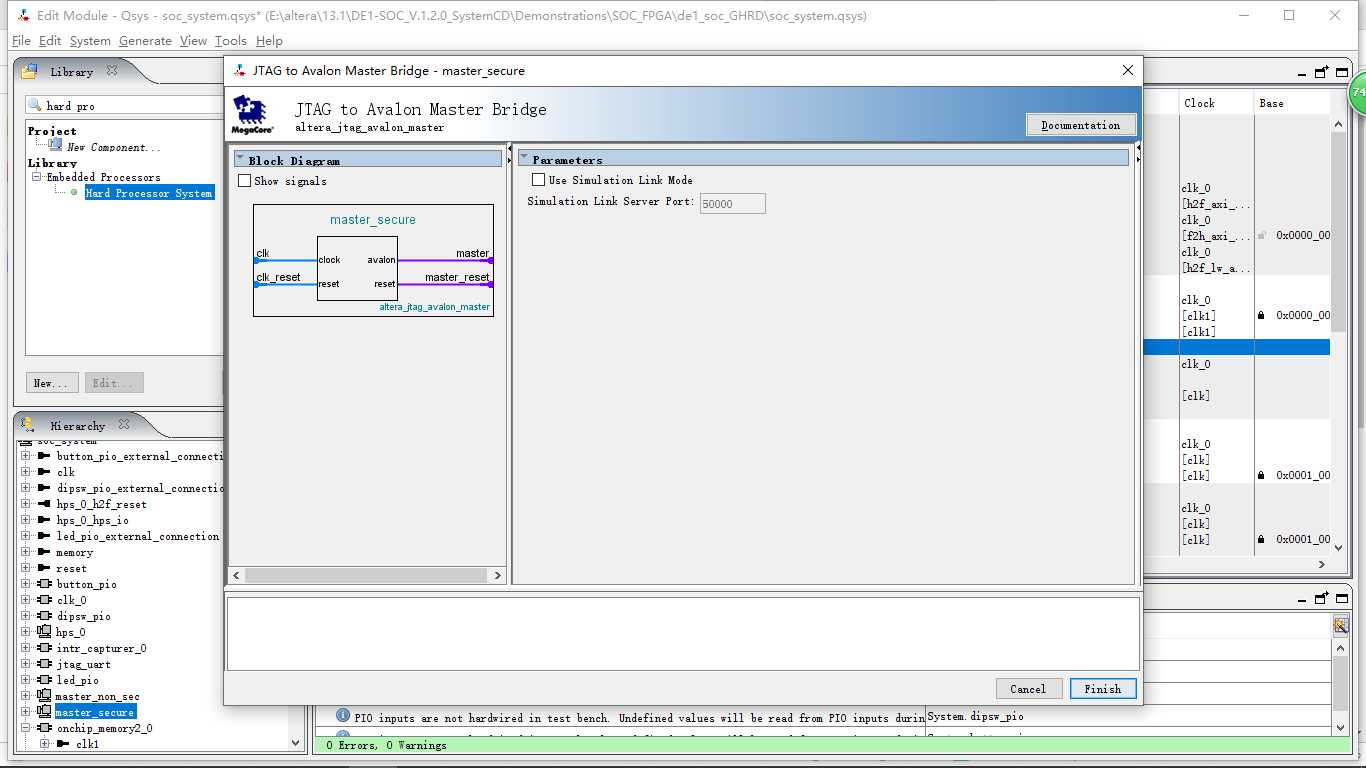Click the detach icon of the System Contents panel

[1321, 72]
